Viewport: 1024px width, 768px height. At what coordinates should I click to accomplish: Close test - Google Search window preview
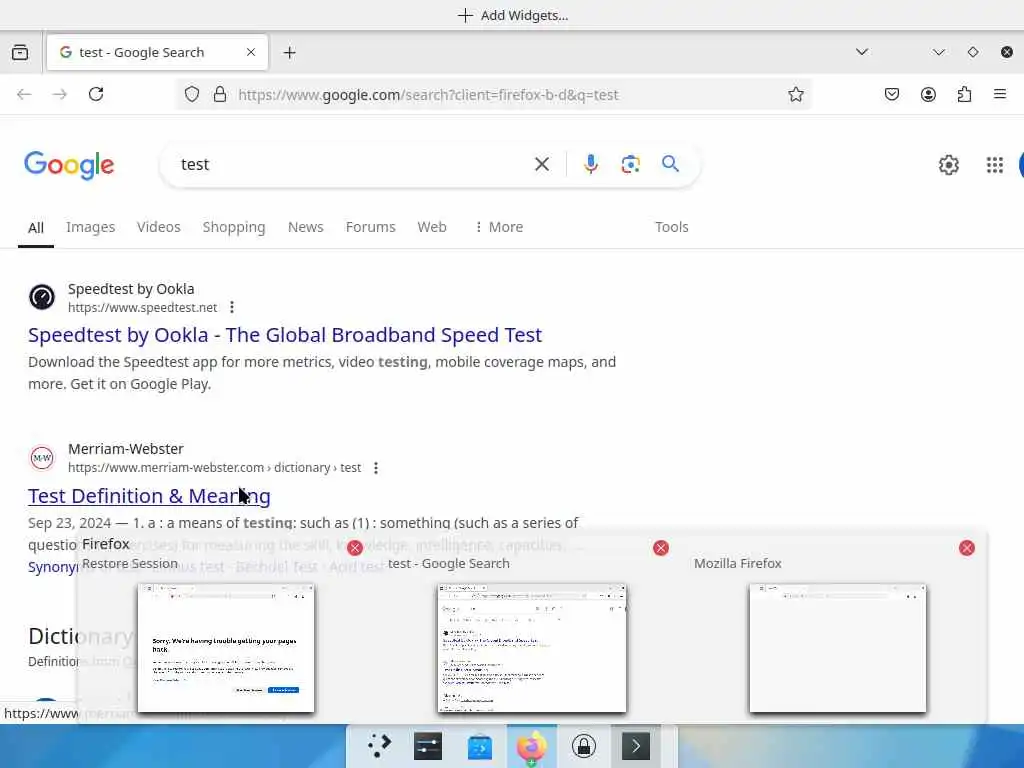click(661, 548)
